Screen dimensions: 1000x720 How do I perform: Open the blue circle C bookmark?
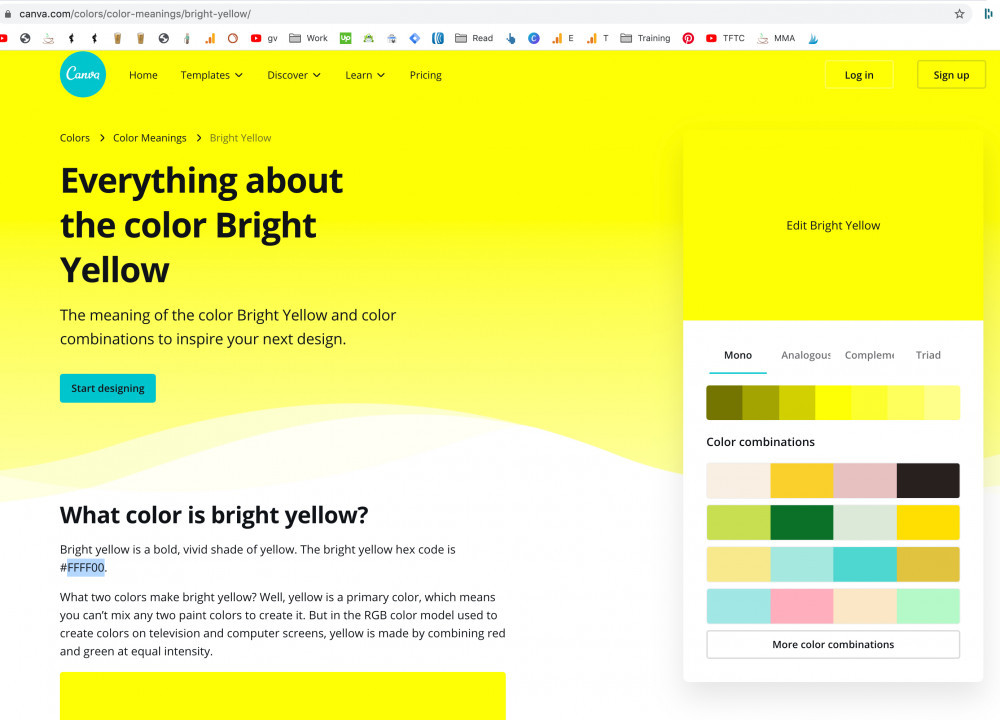534,38
